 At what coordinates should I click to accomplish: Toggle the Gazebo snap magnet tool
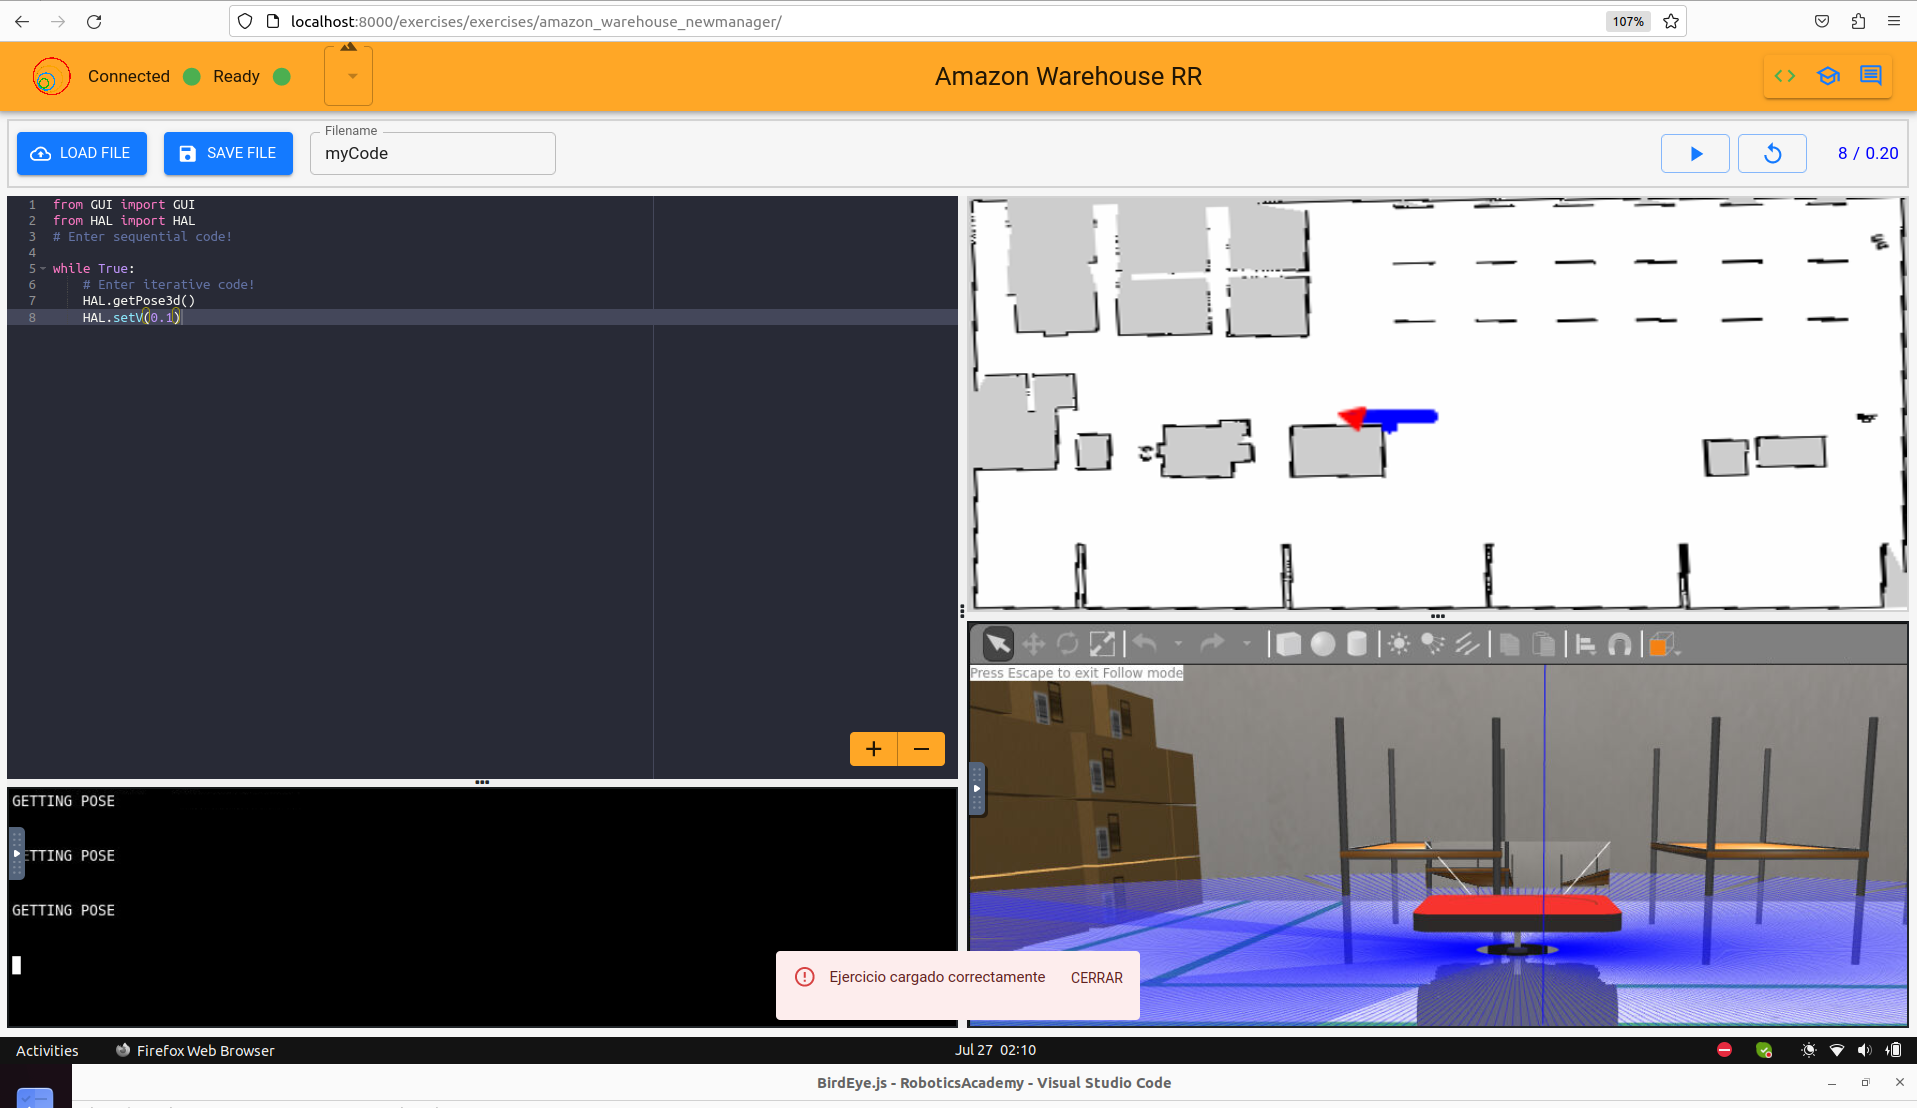click(1620, 644)
